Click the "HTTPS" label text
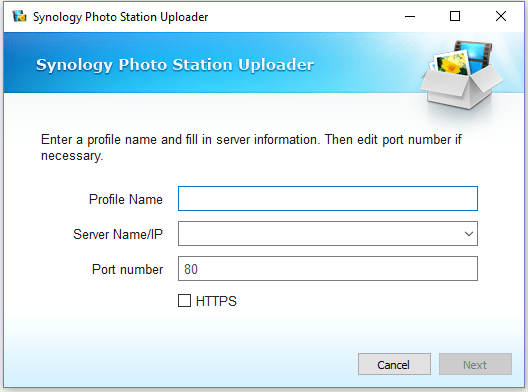The image size is (528, 392). 216,301
